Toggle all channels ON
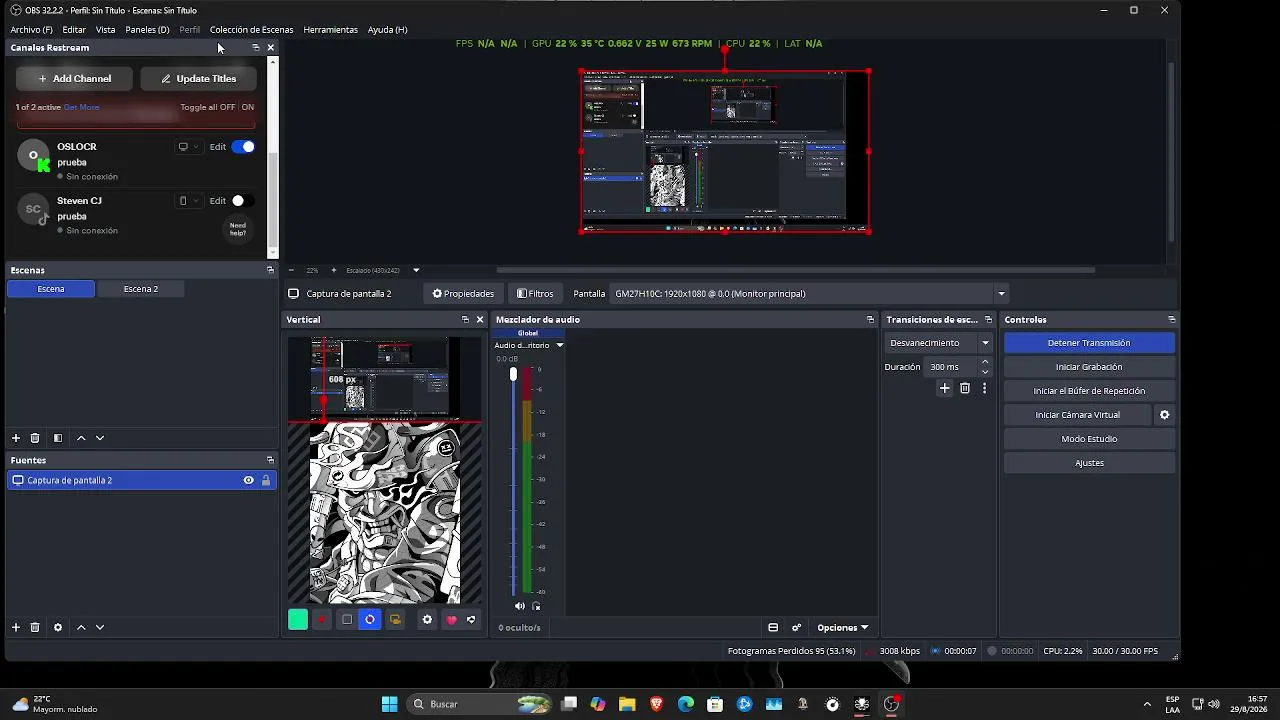 tap(248, 107)
